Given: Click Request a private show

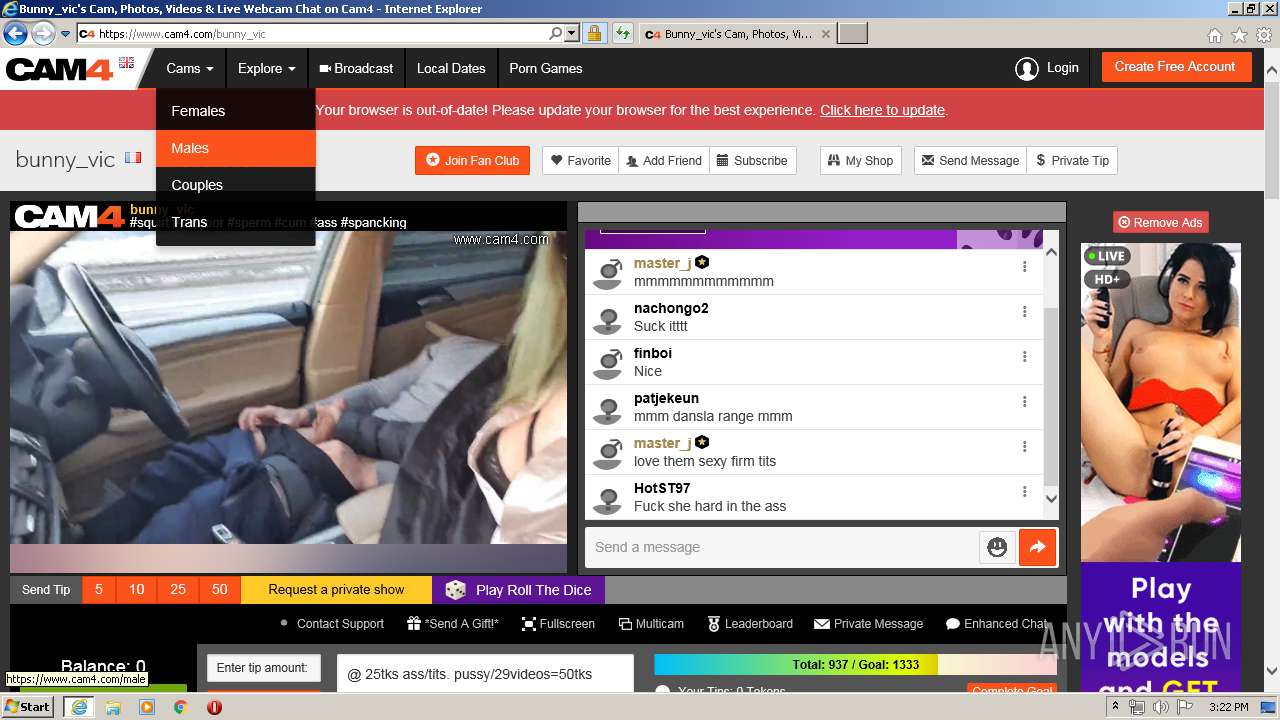Looking at the screenshot, I should [x=336, y=590].
